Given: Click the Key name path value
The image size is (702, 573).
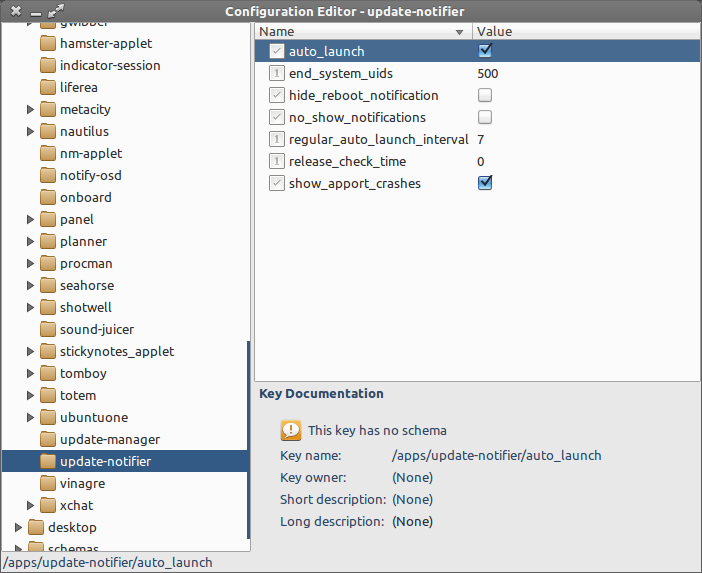Looking at the screenshot, I should pos(497,455).
